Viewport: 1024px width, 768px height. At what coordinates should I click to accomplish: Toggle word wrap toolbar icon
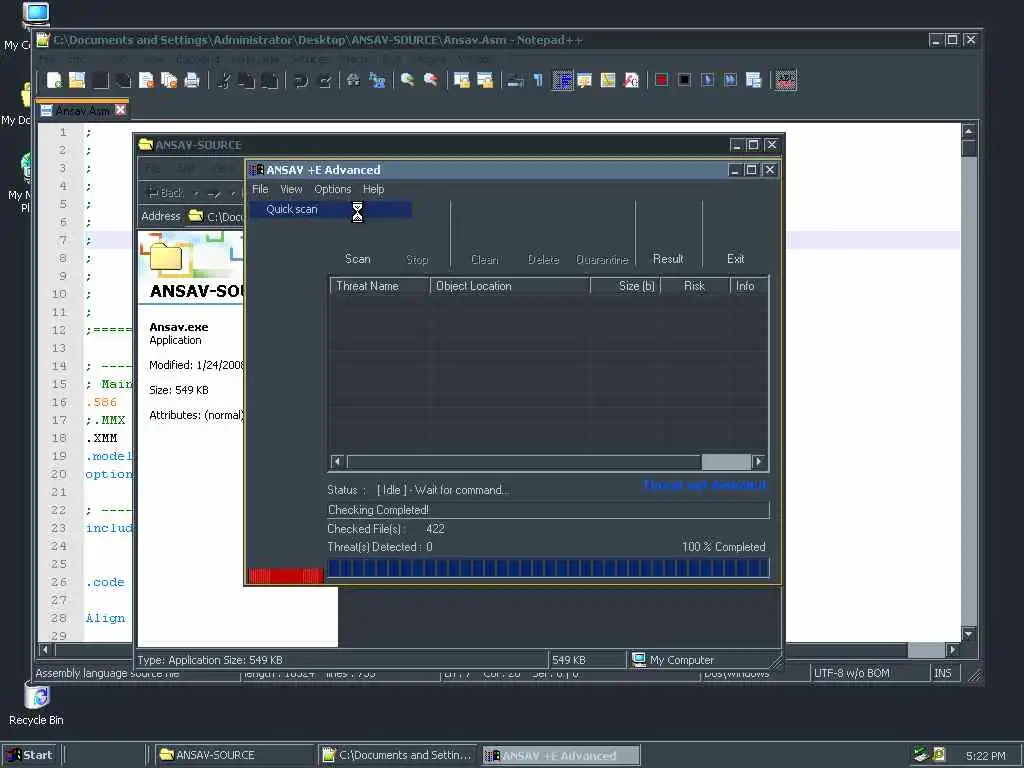pos(515,80)
